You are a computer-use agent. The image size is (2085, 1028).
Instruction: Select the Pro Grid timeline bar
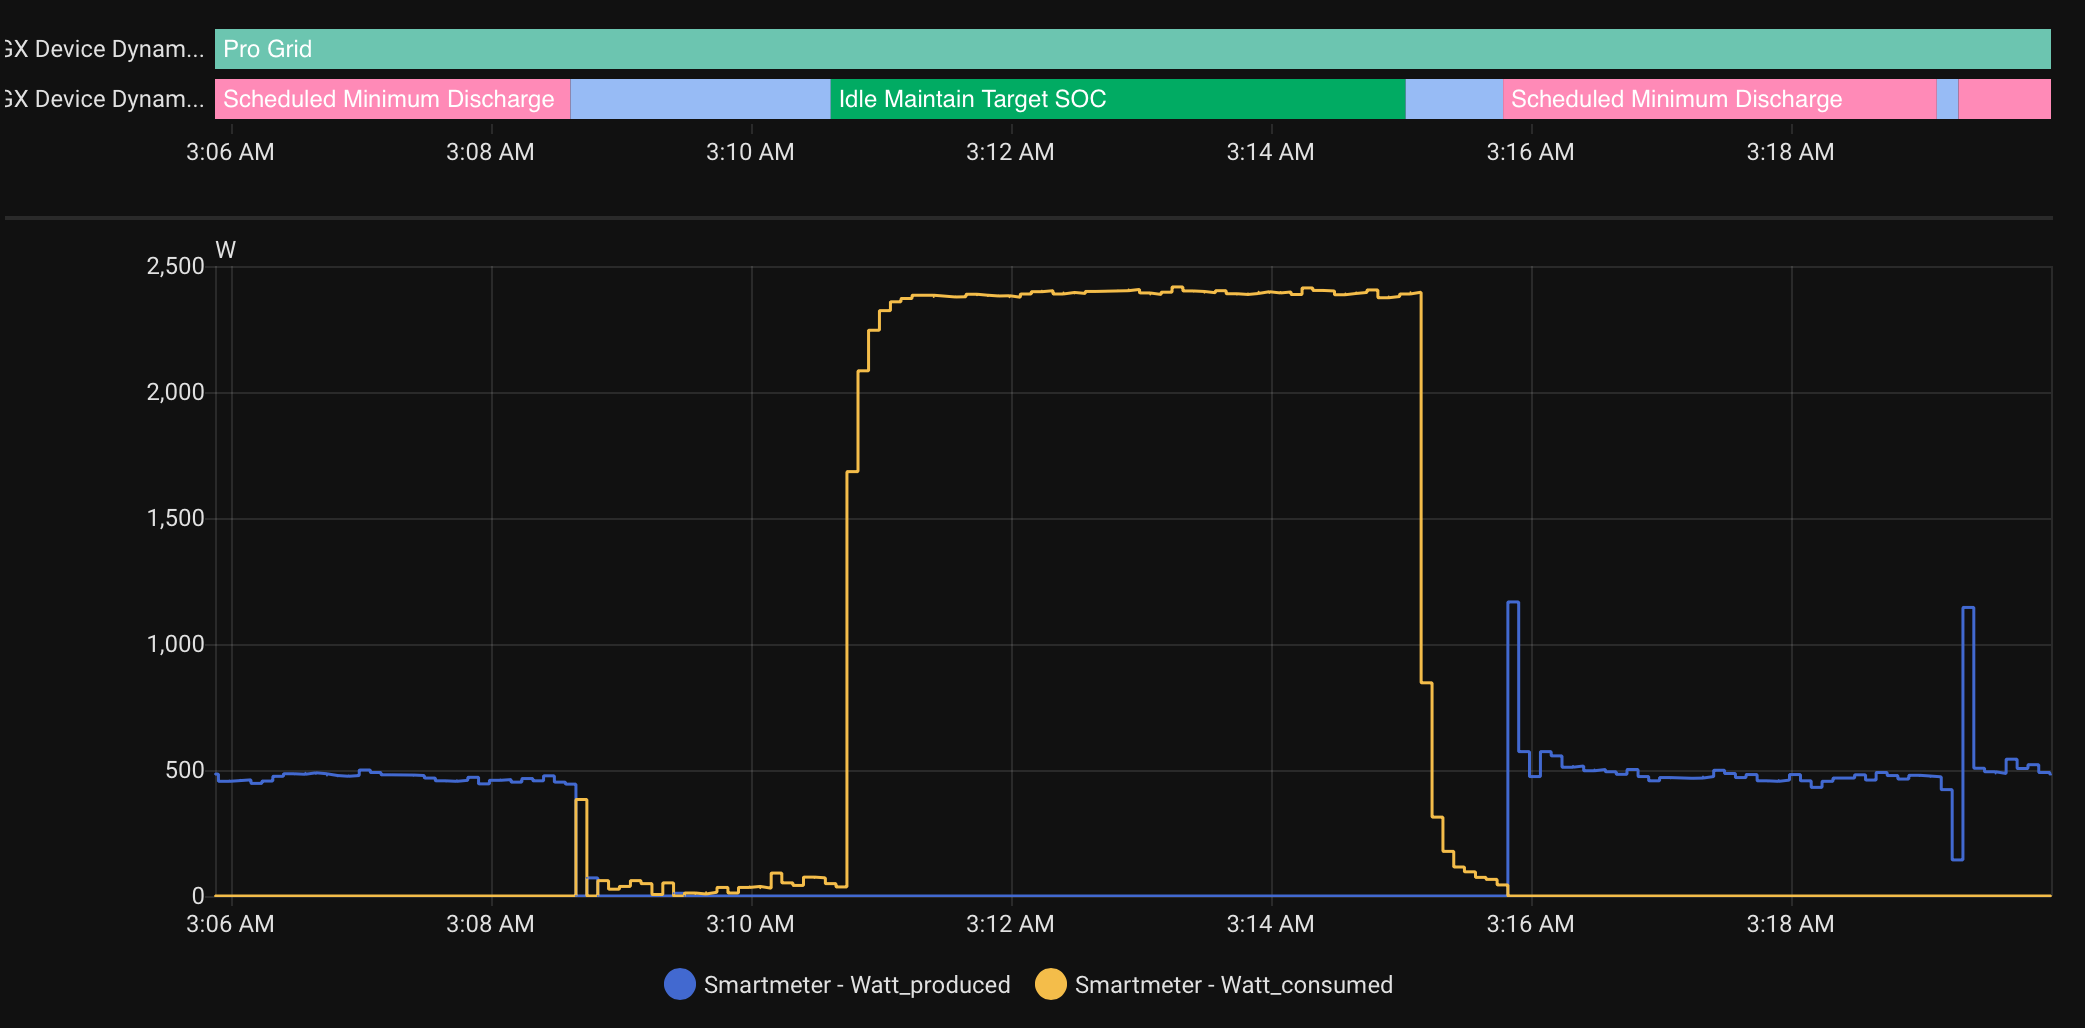click(1132, 49)
